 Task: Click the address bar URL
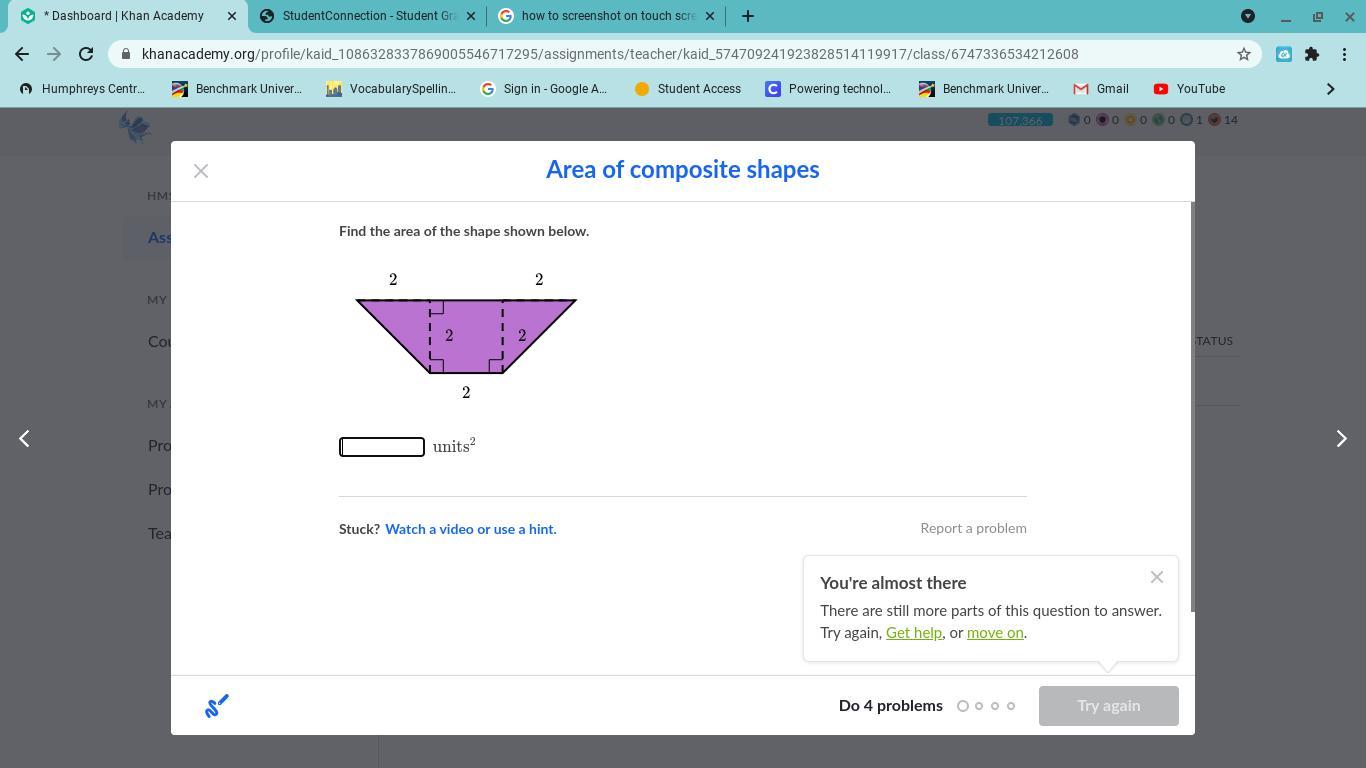610,54
